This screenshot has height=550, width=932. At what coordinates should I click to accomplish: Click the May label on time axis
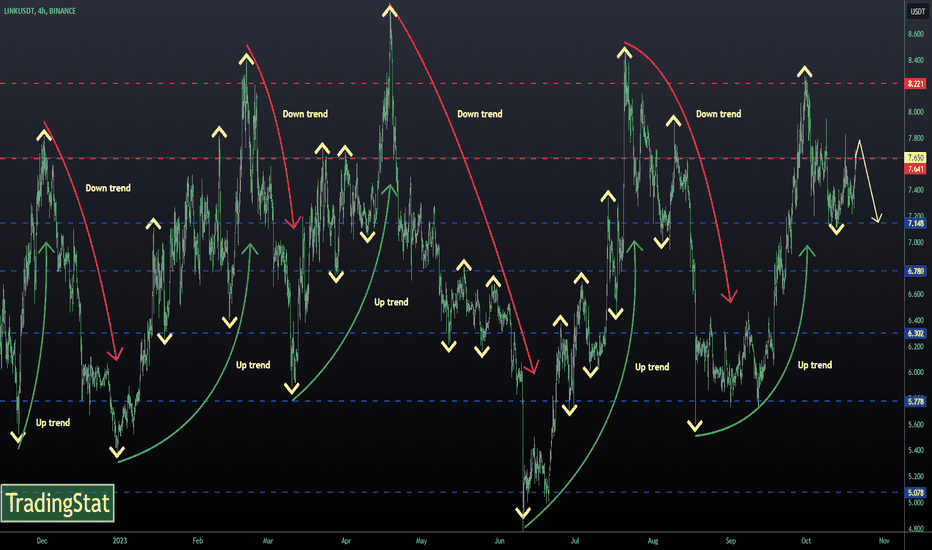coord(421,541)
